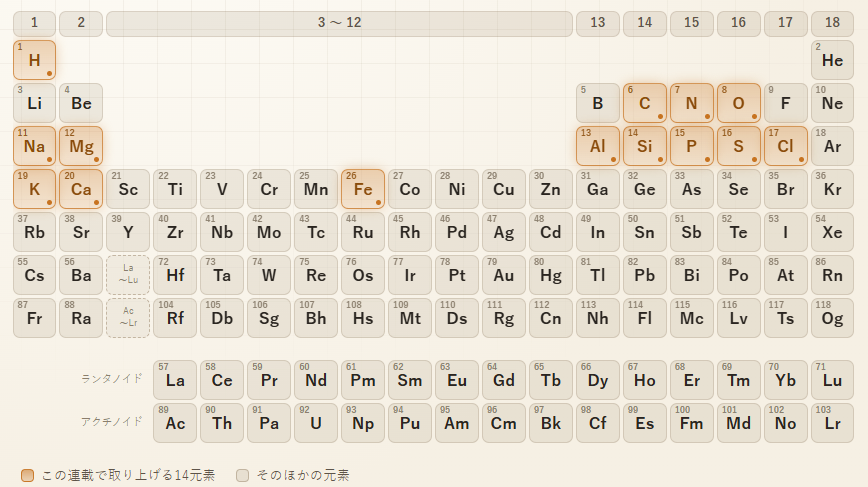Click the gray そのほかの元素 legend swatch

click(242, 475)
